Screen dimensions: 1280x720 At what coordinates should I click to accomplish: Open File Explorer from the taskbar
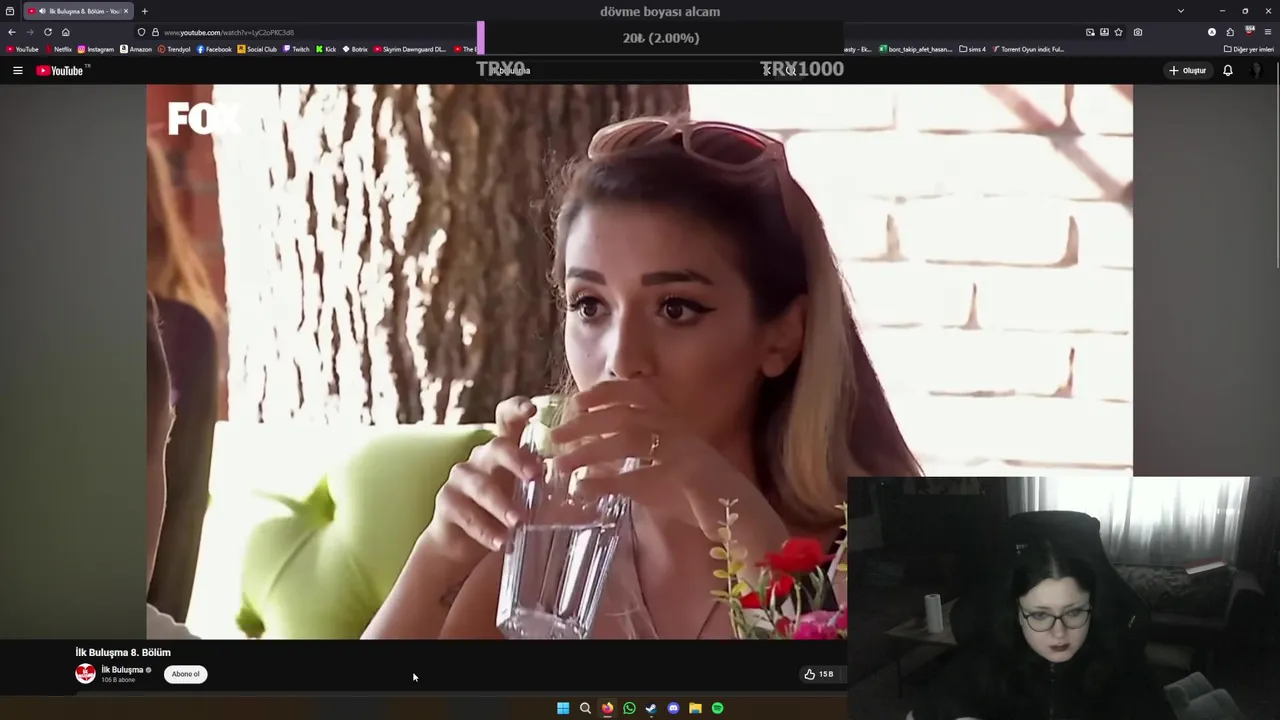pos(695,708)
